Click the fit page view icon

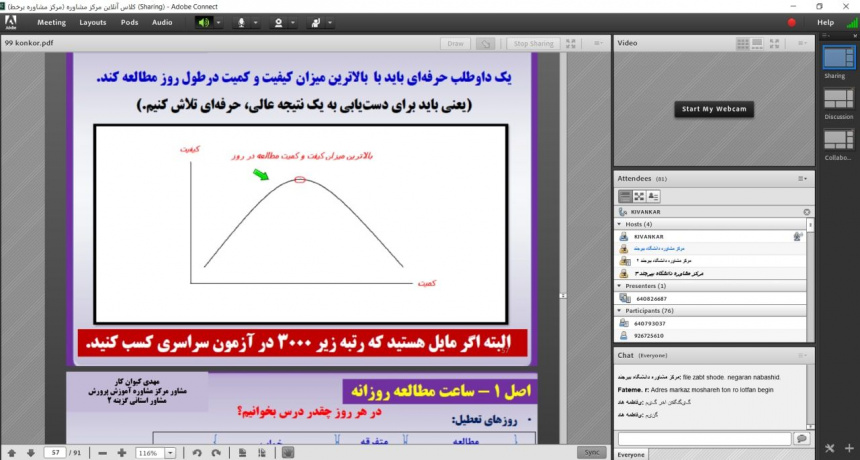(x=243, y=453)
